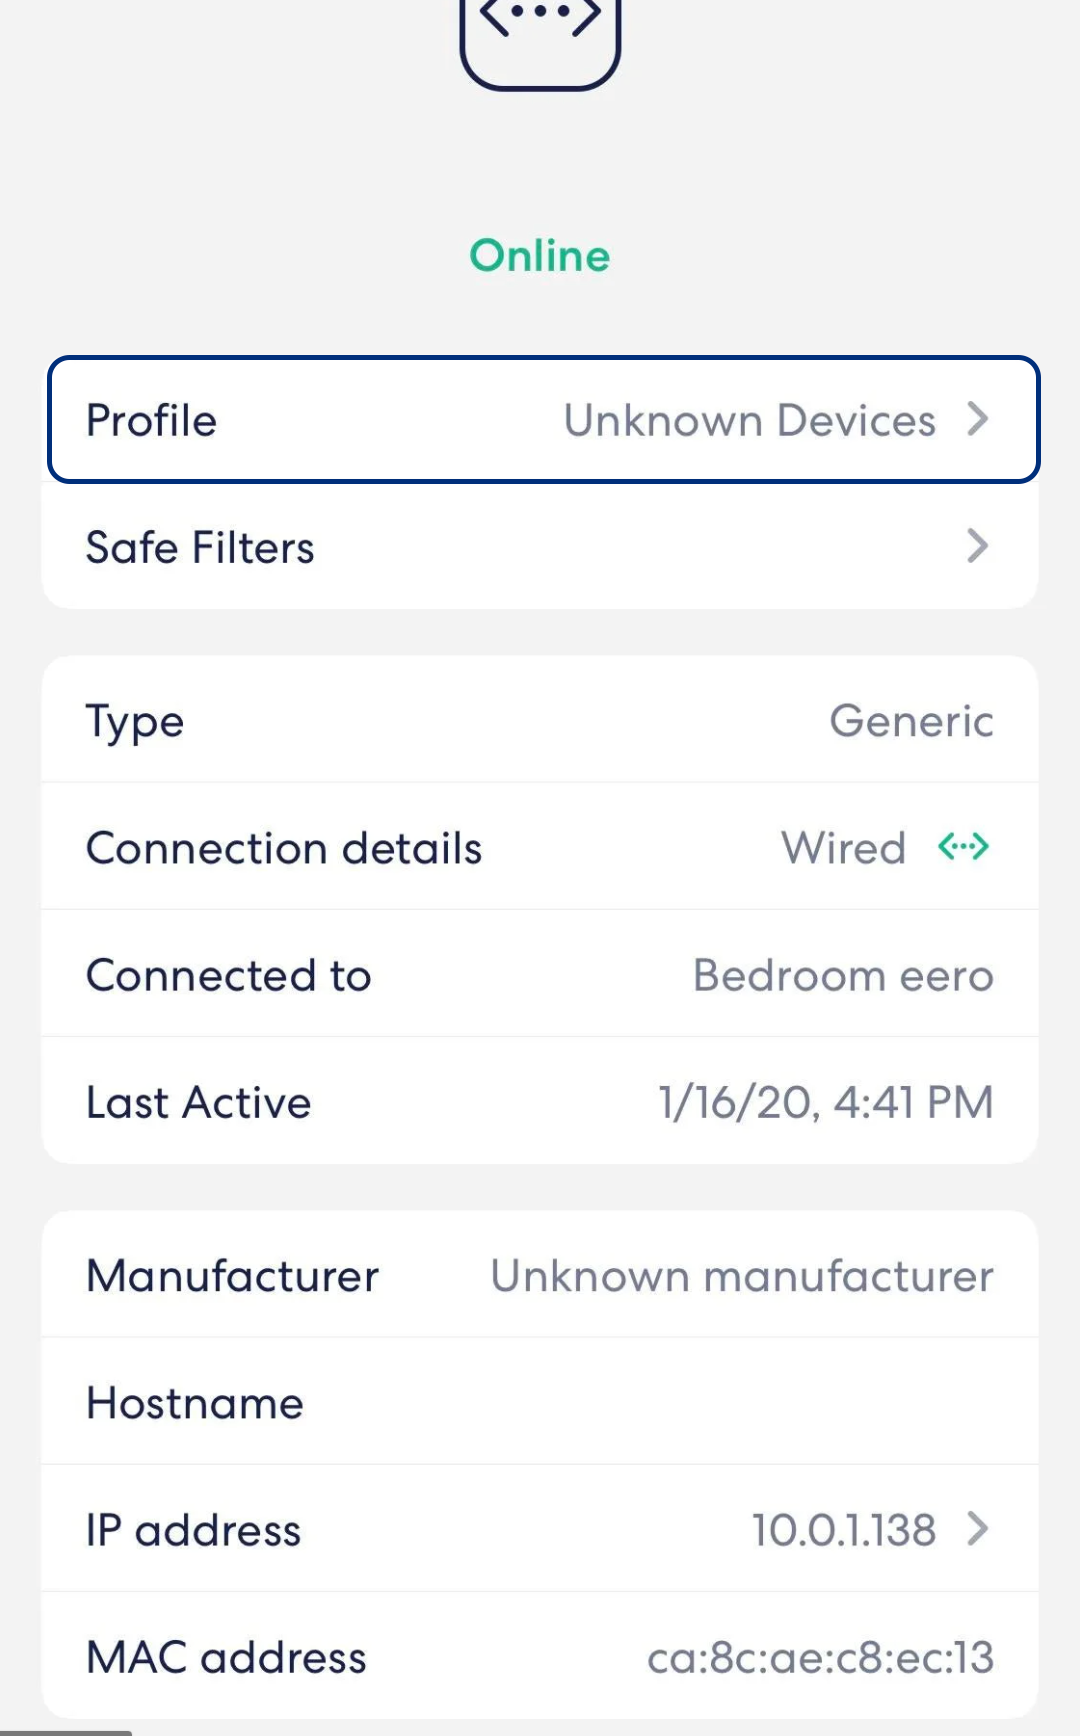This screenshot has width=1080, height=1736.
Task: Click the Connection details row
Action: click(540, 847)
